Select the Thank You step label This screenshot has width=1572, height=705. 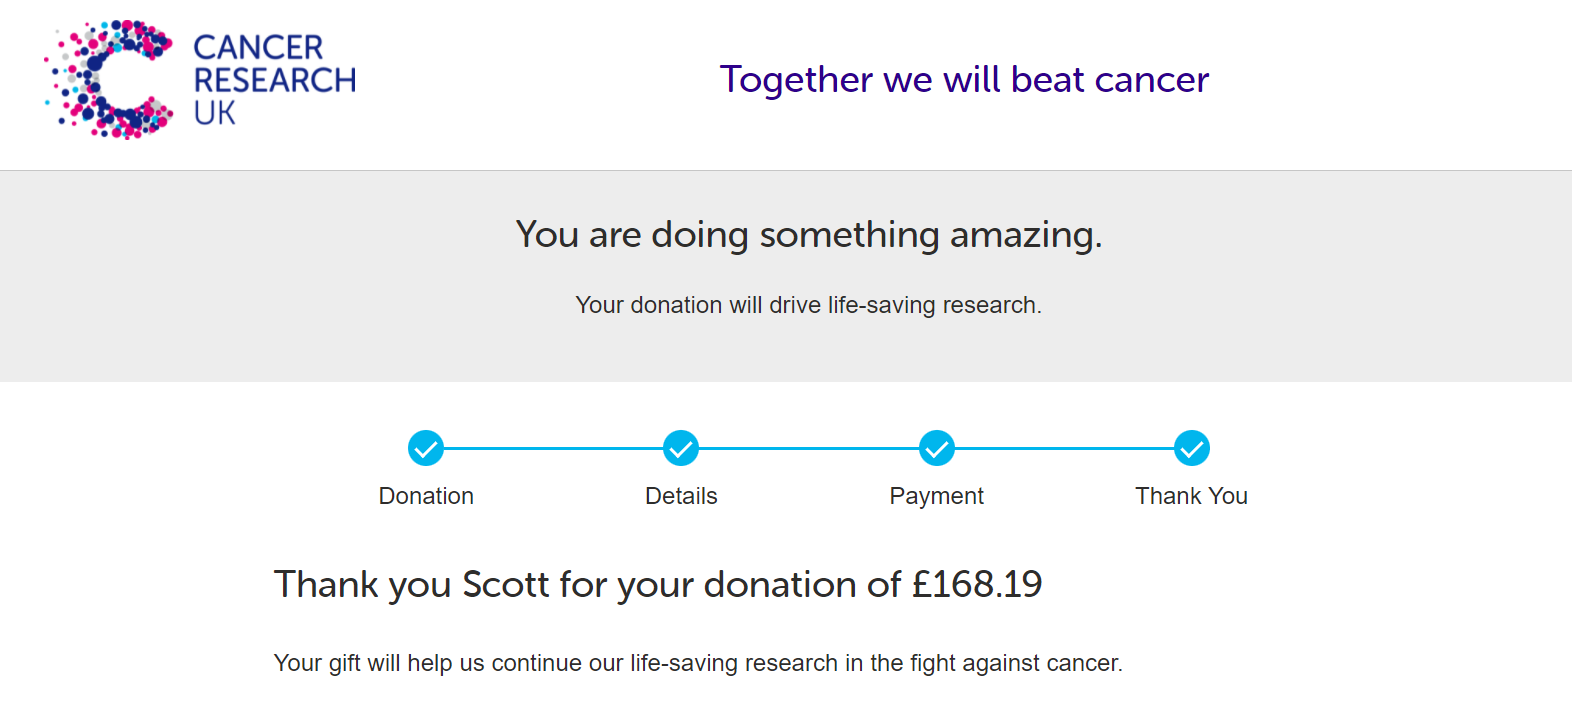(x=1192, y=496)
